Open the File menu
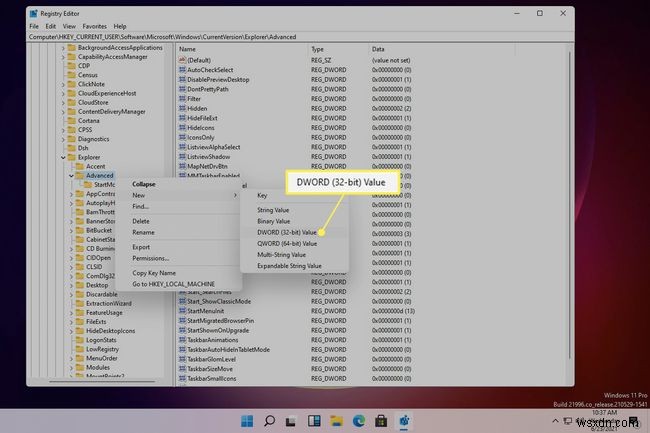This screenshot has height=433, width=650. click(x=34, y=26)
